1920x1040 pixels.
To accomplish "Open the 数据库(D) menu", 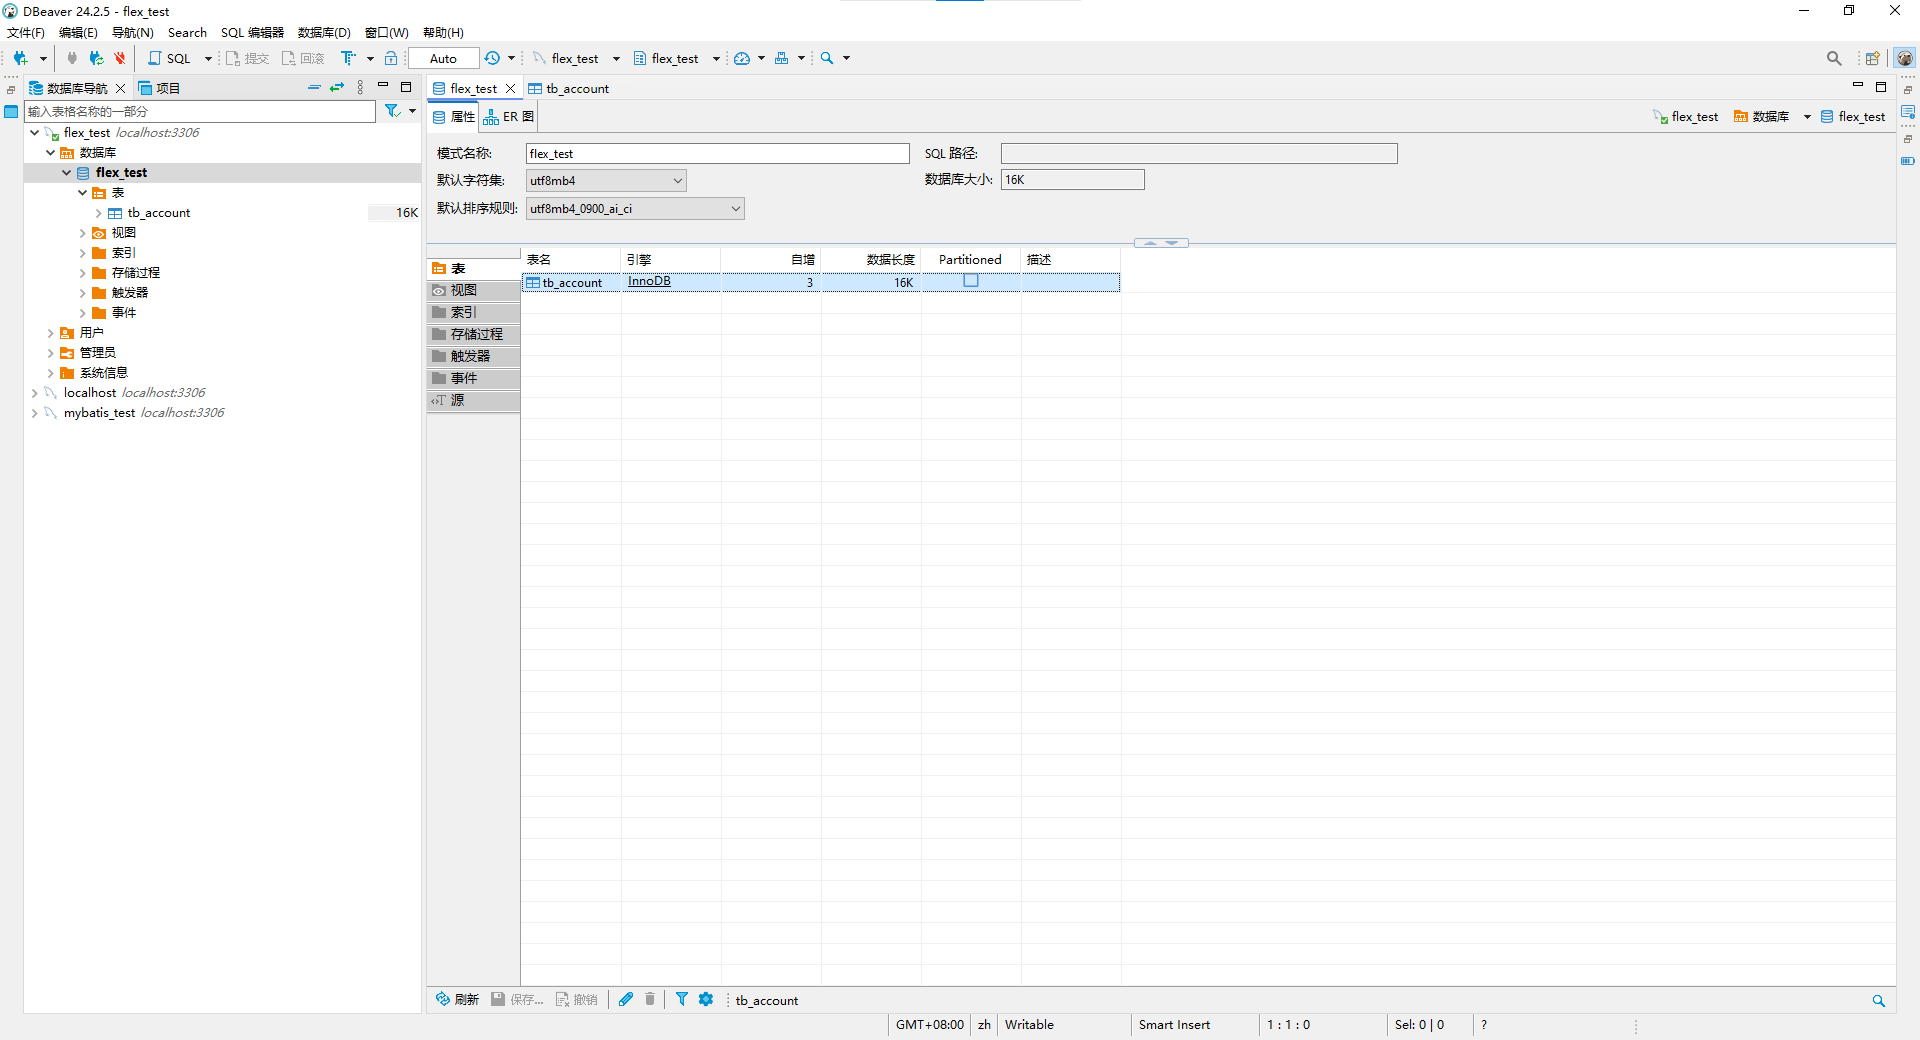I will 324,32.
